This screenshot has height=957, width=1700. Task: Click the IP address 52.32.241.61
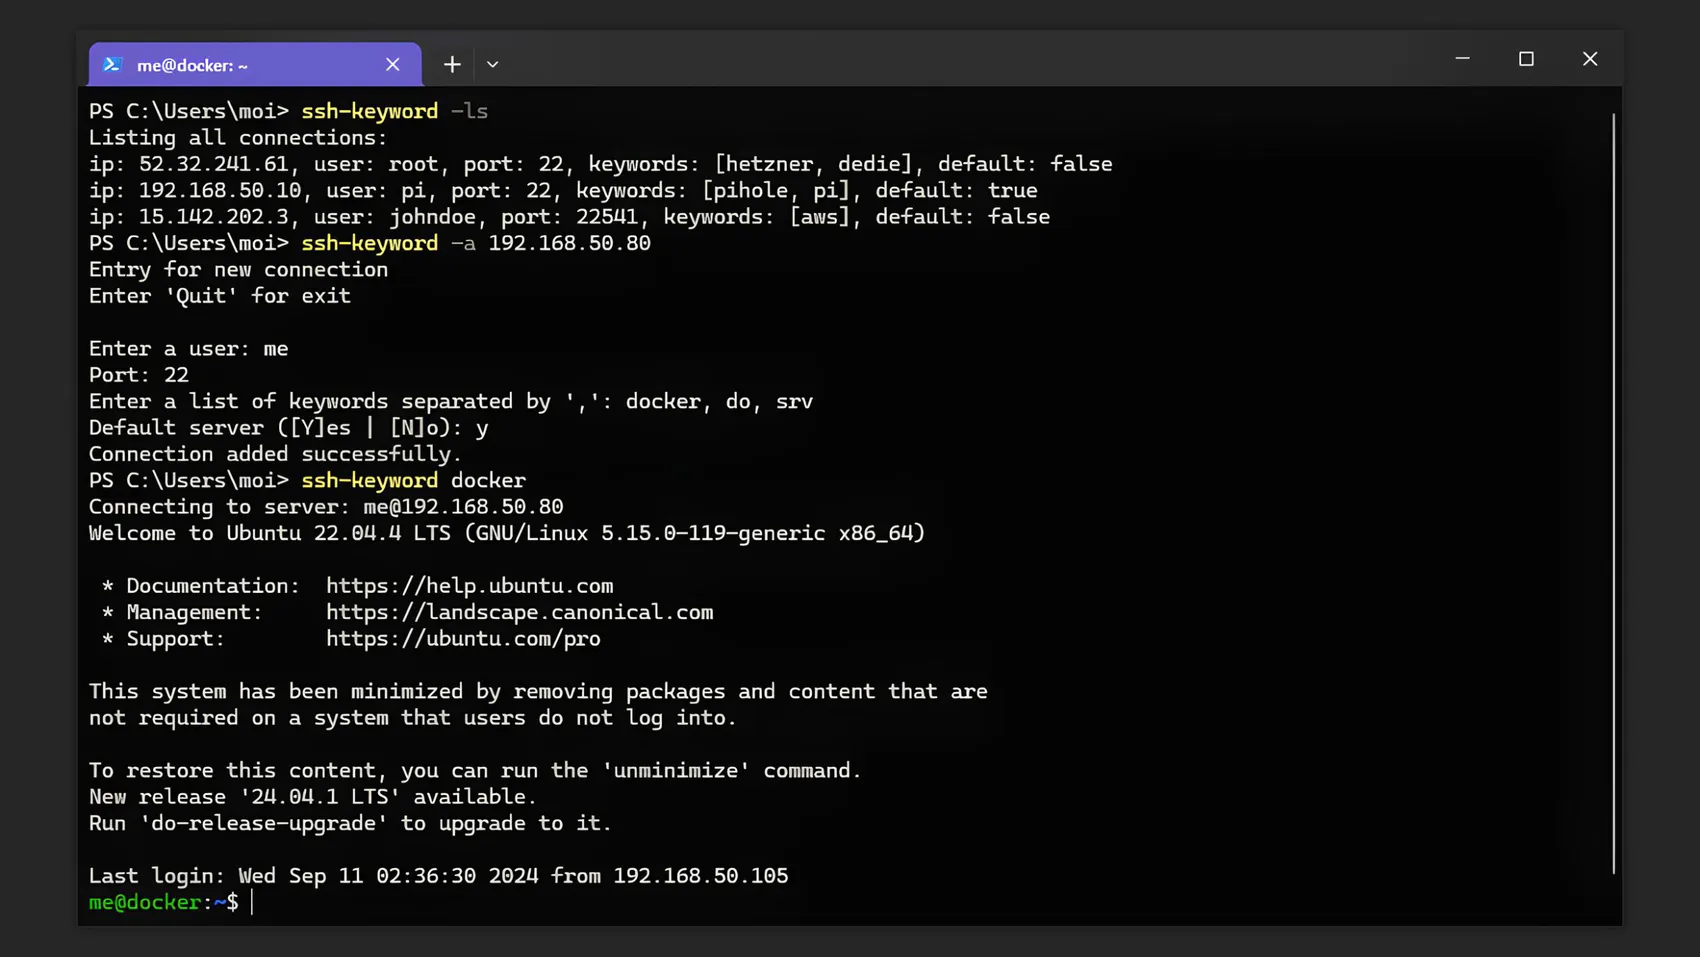click(213, 164)
